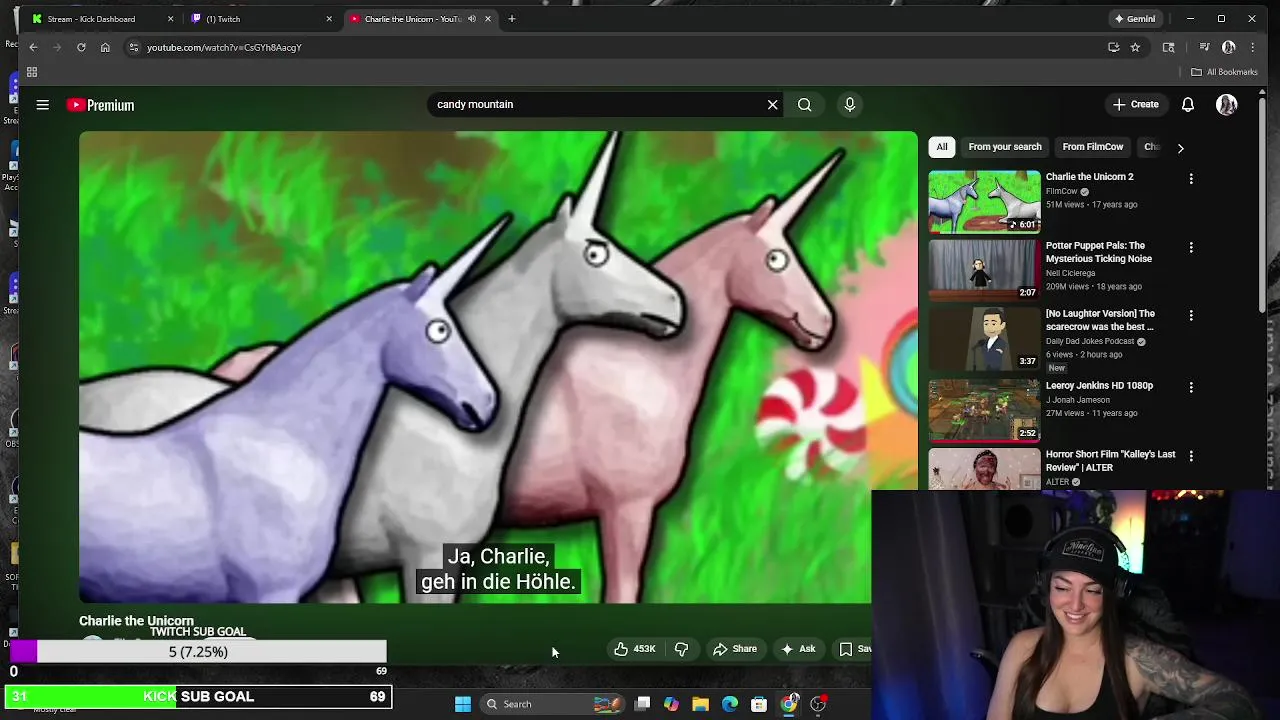1280x720 pixels.
Task: Open the All Bookmarks folder
Action: [x=1224, y=72]
